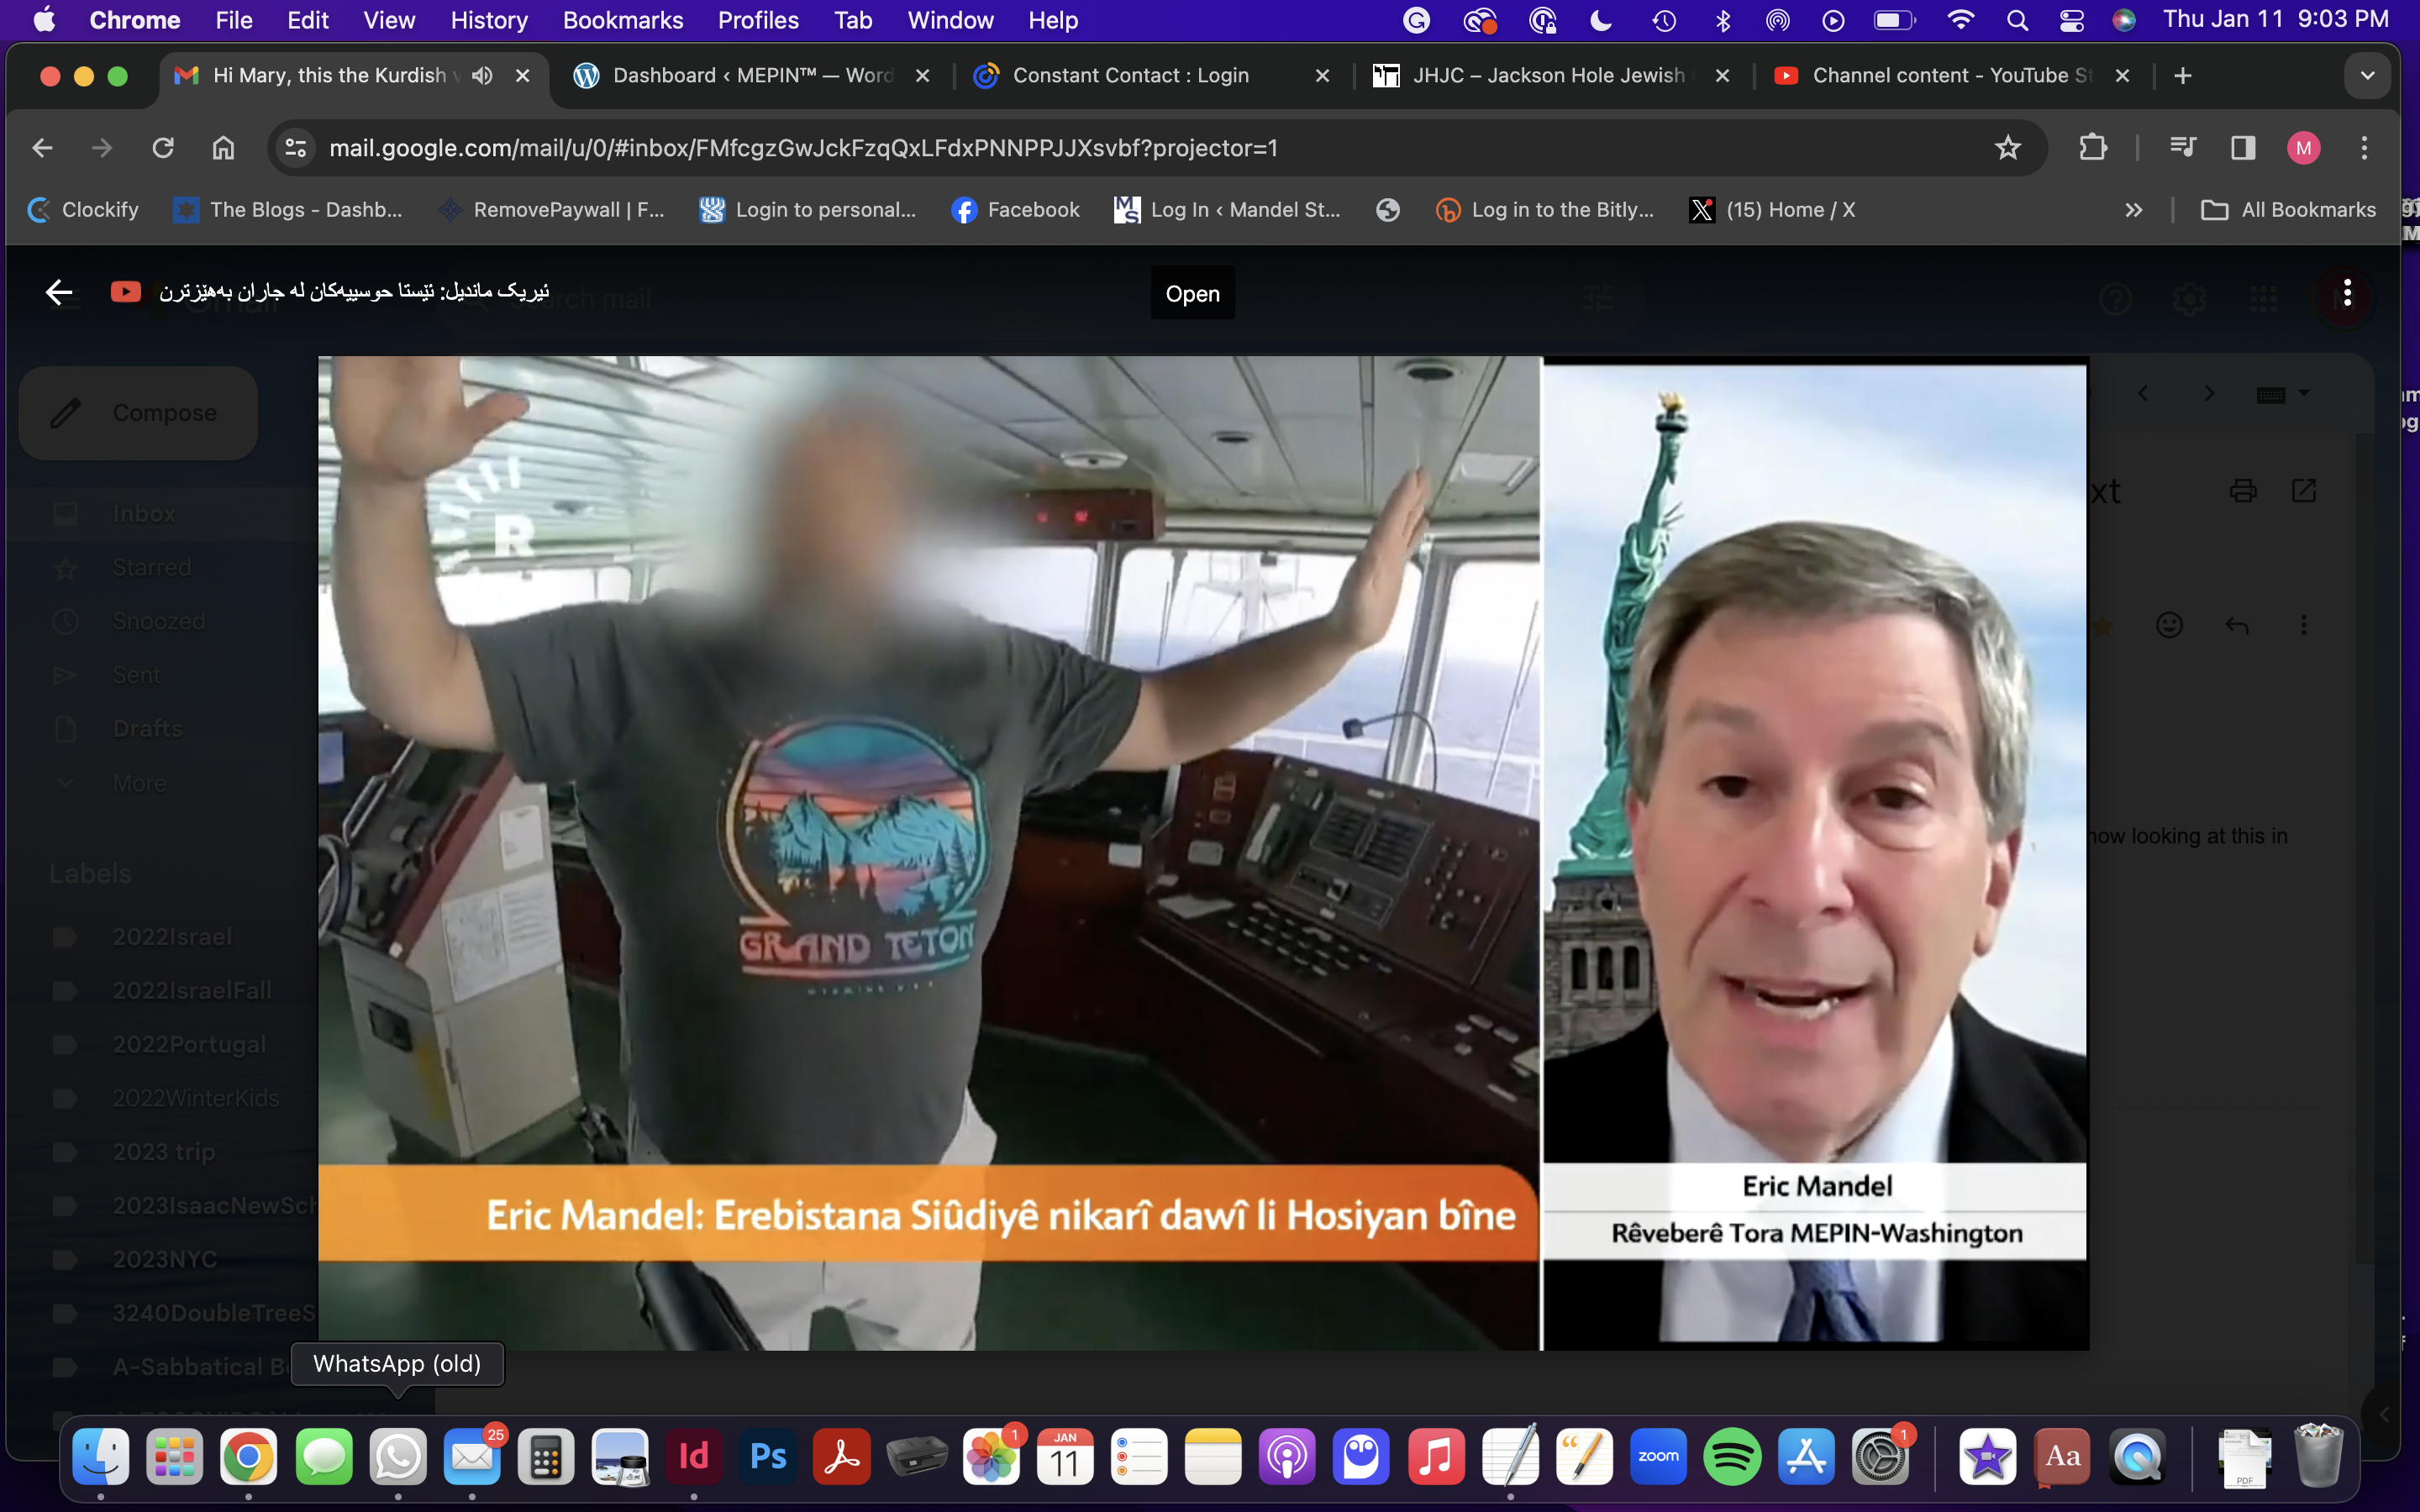Open the Bookmarks menu in the menu bar
The height and width of the screenshot is (1512, 2420).
click(622, 20)
